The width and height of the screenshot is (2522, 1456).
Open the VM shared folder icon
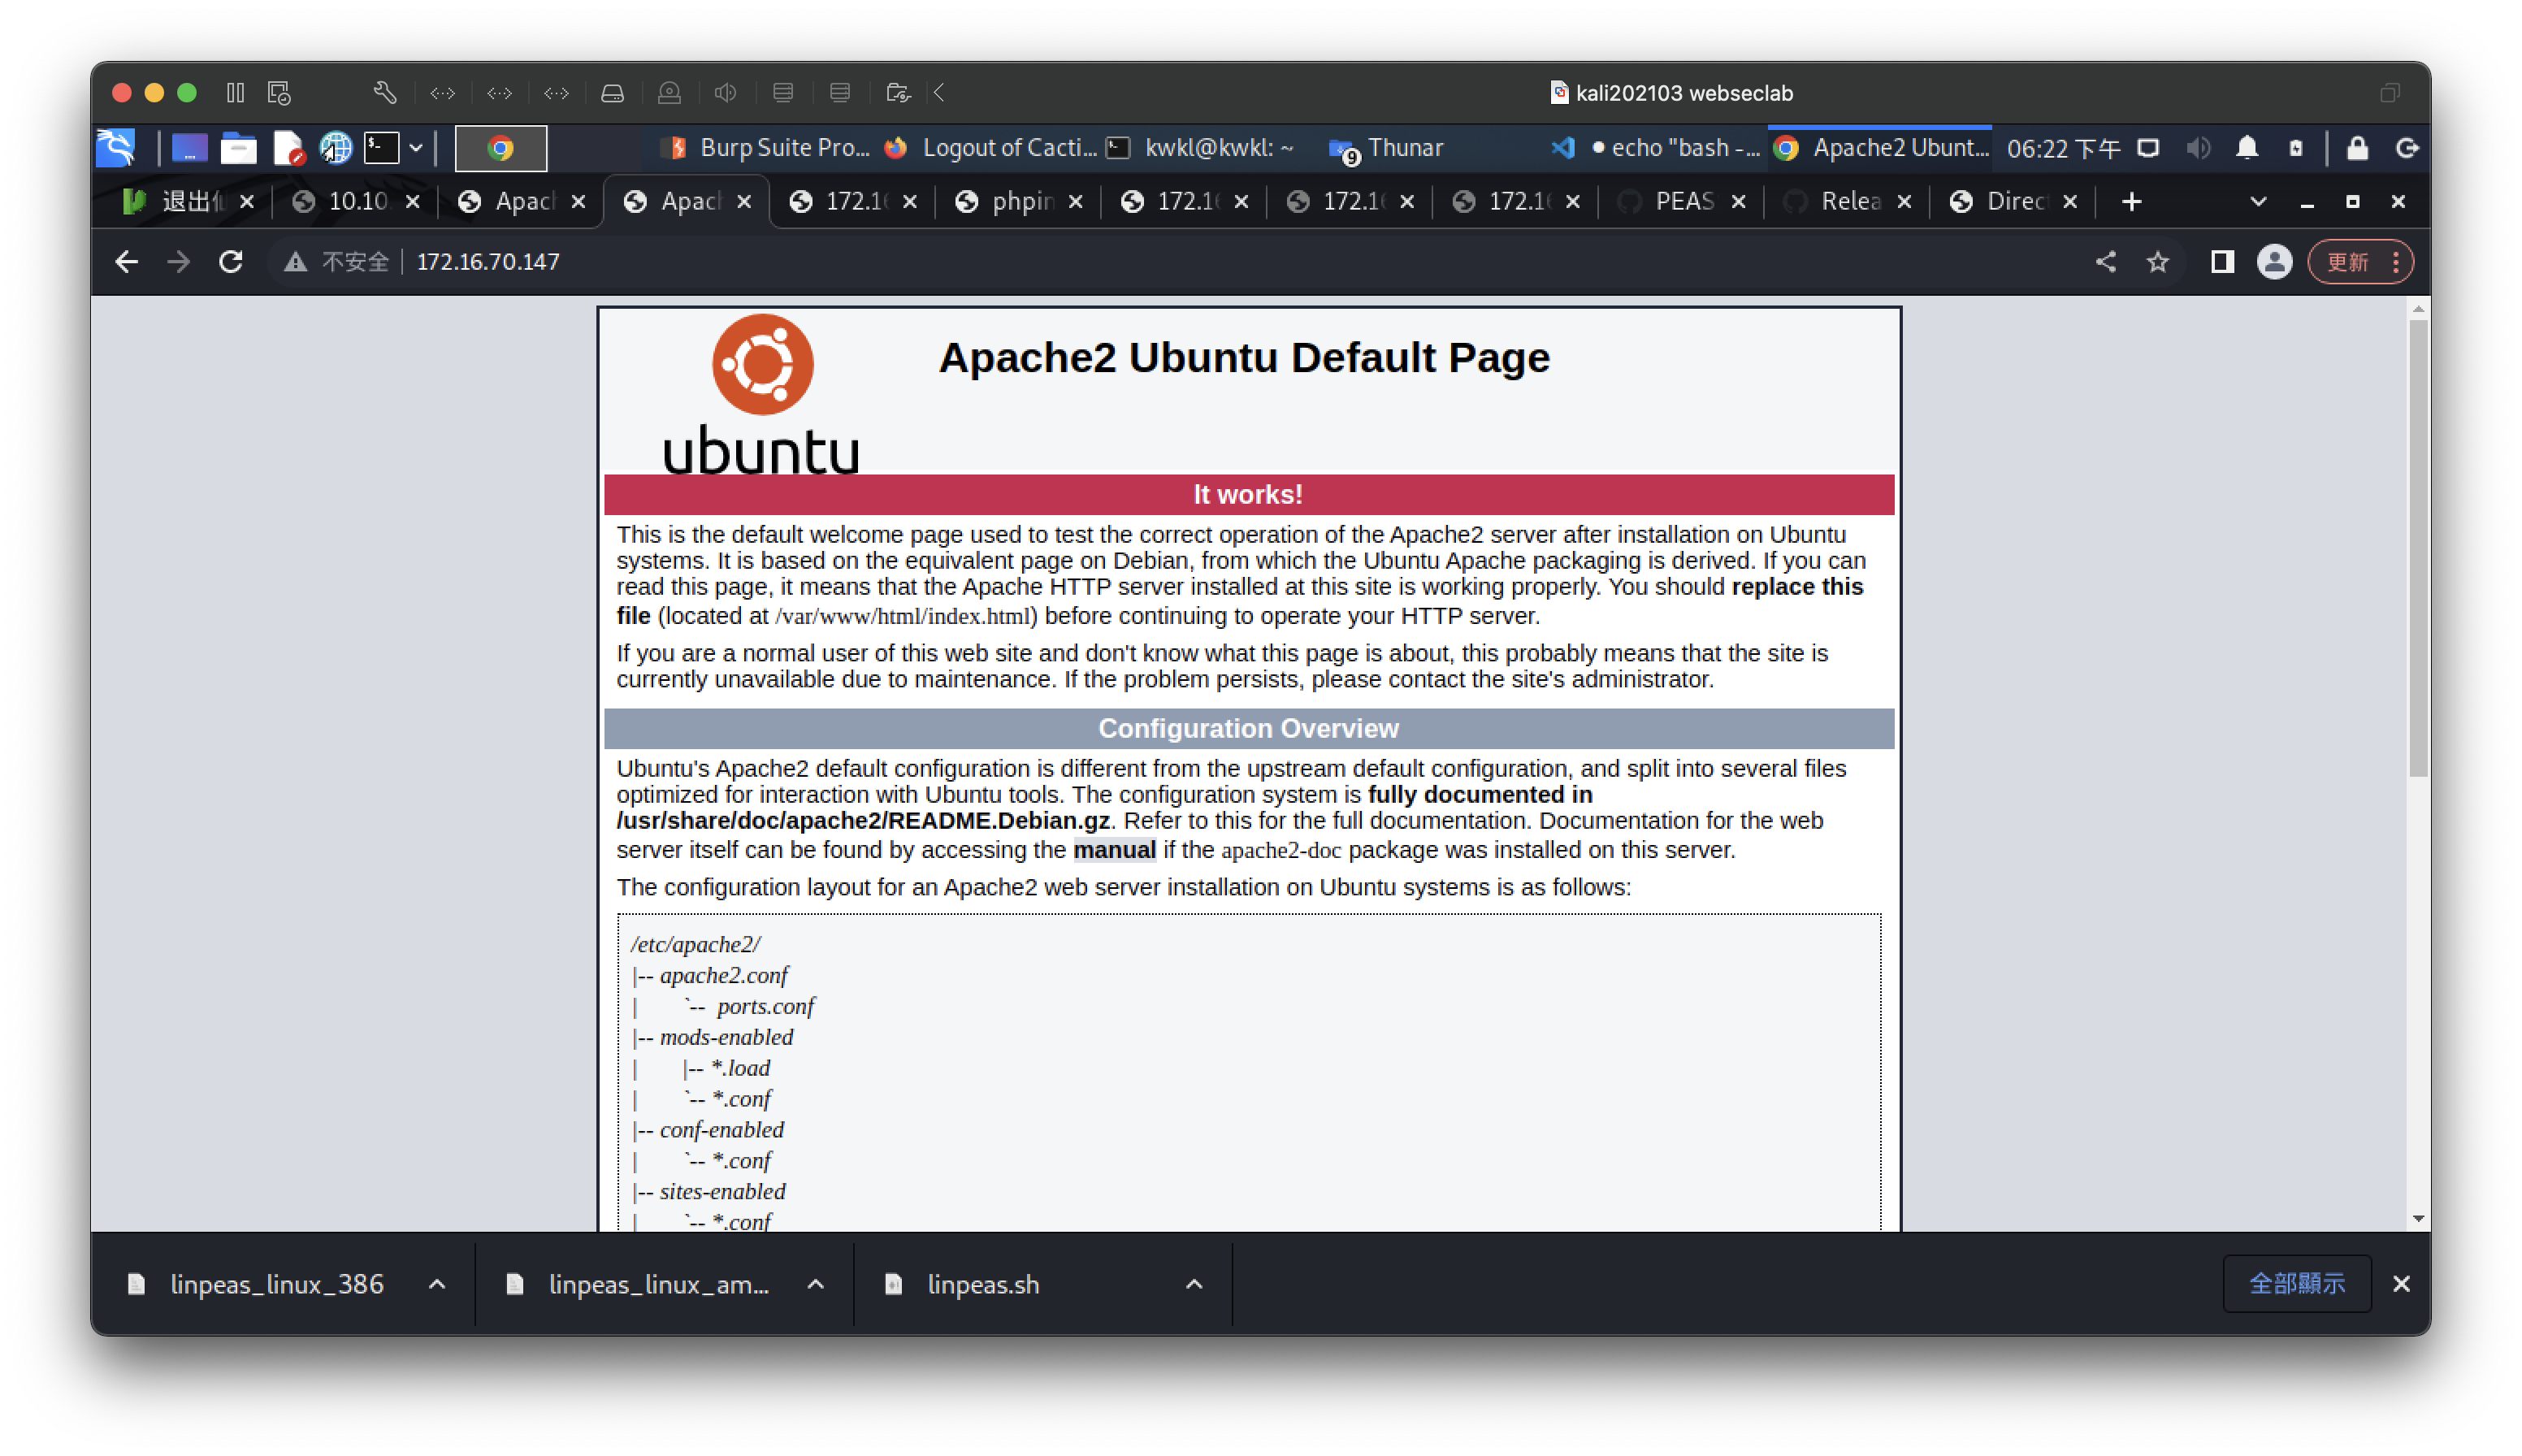click(898, 93)
